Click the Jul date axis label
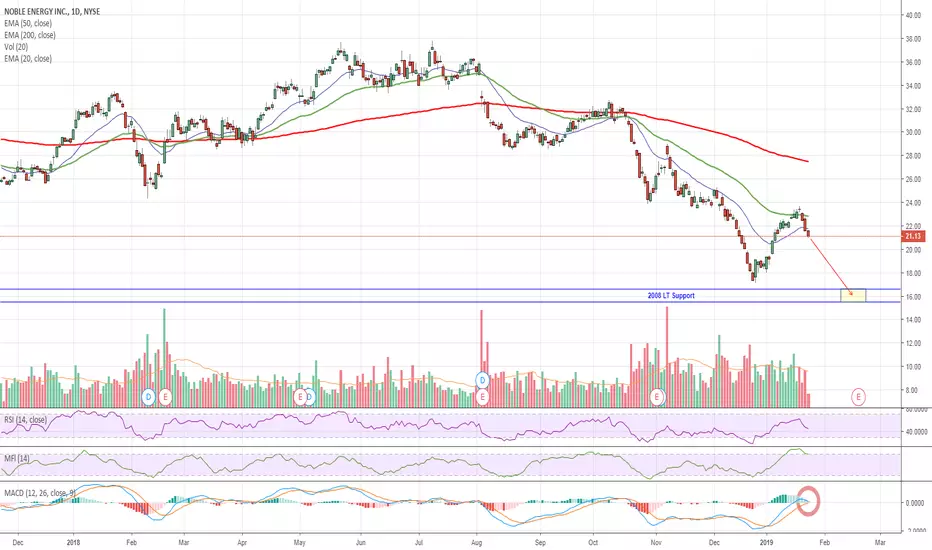This screenshot has height=550, width=932. (418, 542)
